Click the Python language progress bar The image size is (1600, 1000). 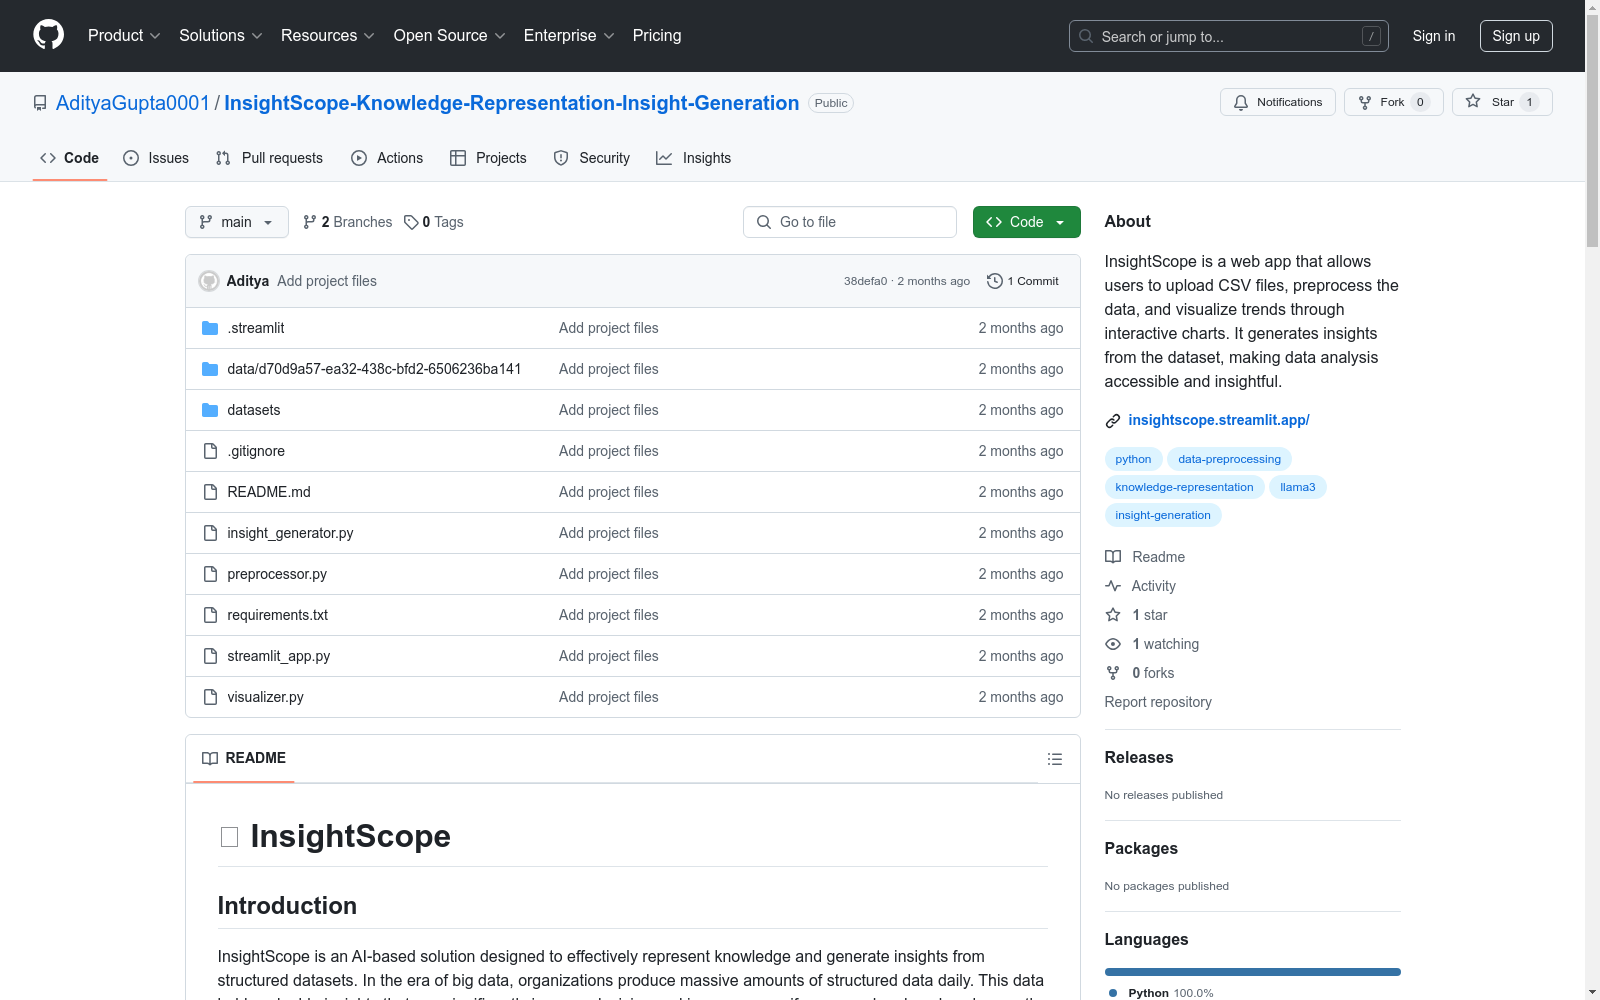[1253, 972]
